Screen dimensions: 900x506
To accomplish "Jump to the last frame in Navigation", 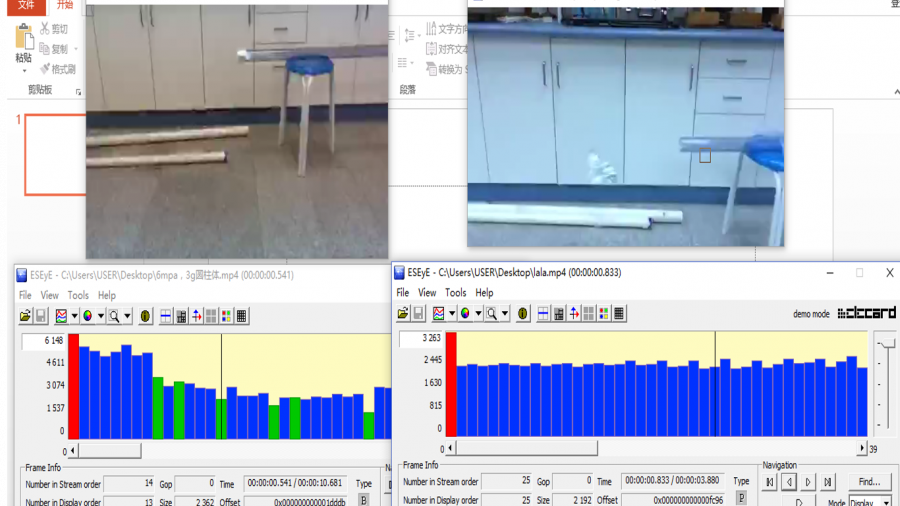I will (x=827, y=482).
